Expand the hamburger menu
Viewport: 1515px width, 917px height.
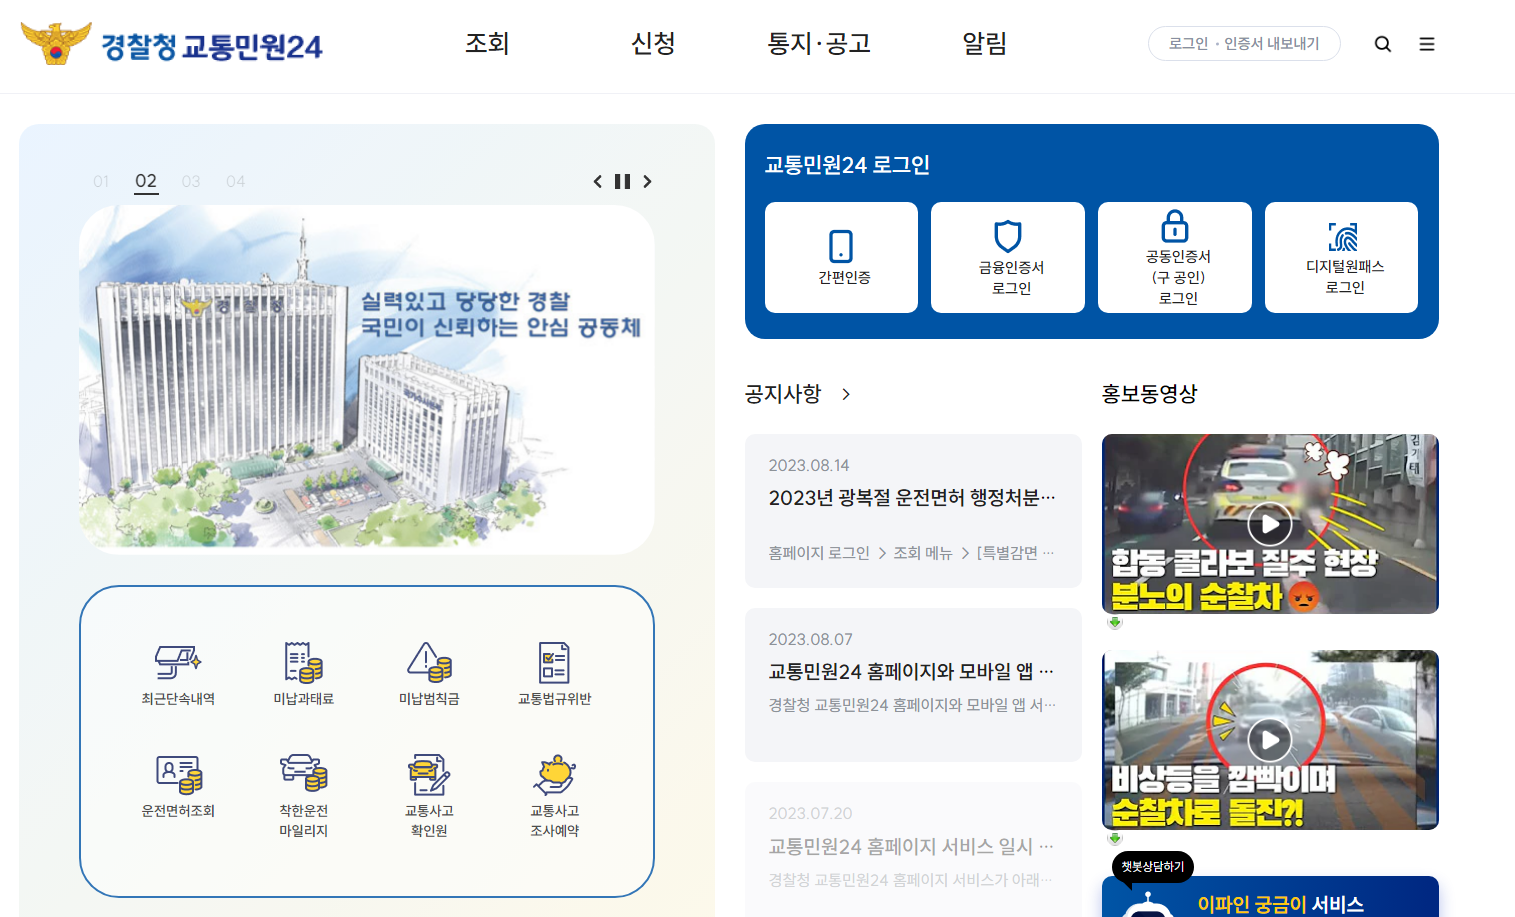pyautogui.click(x=1427, y=44)
